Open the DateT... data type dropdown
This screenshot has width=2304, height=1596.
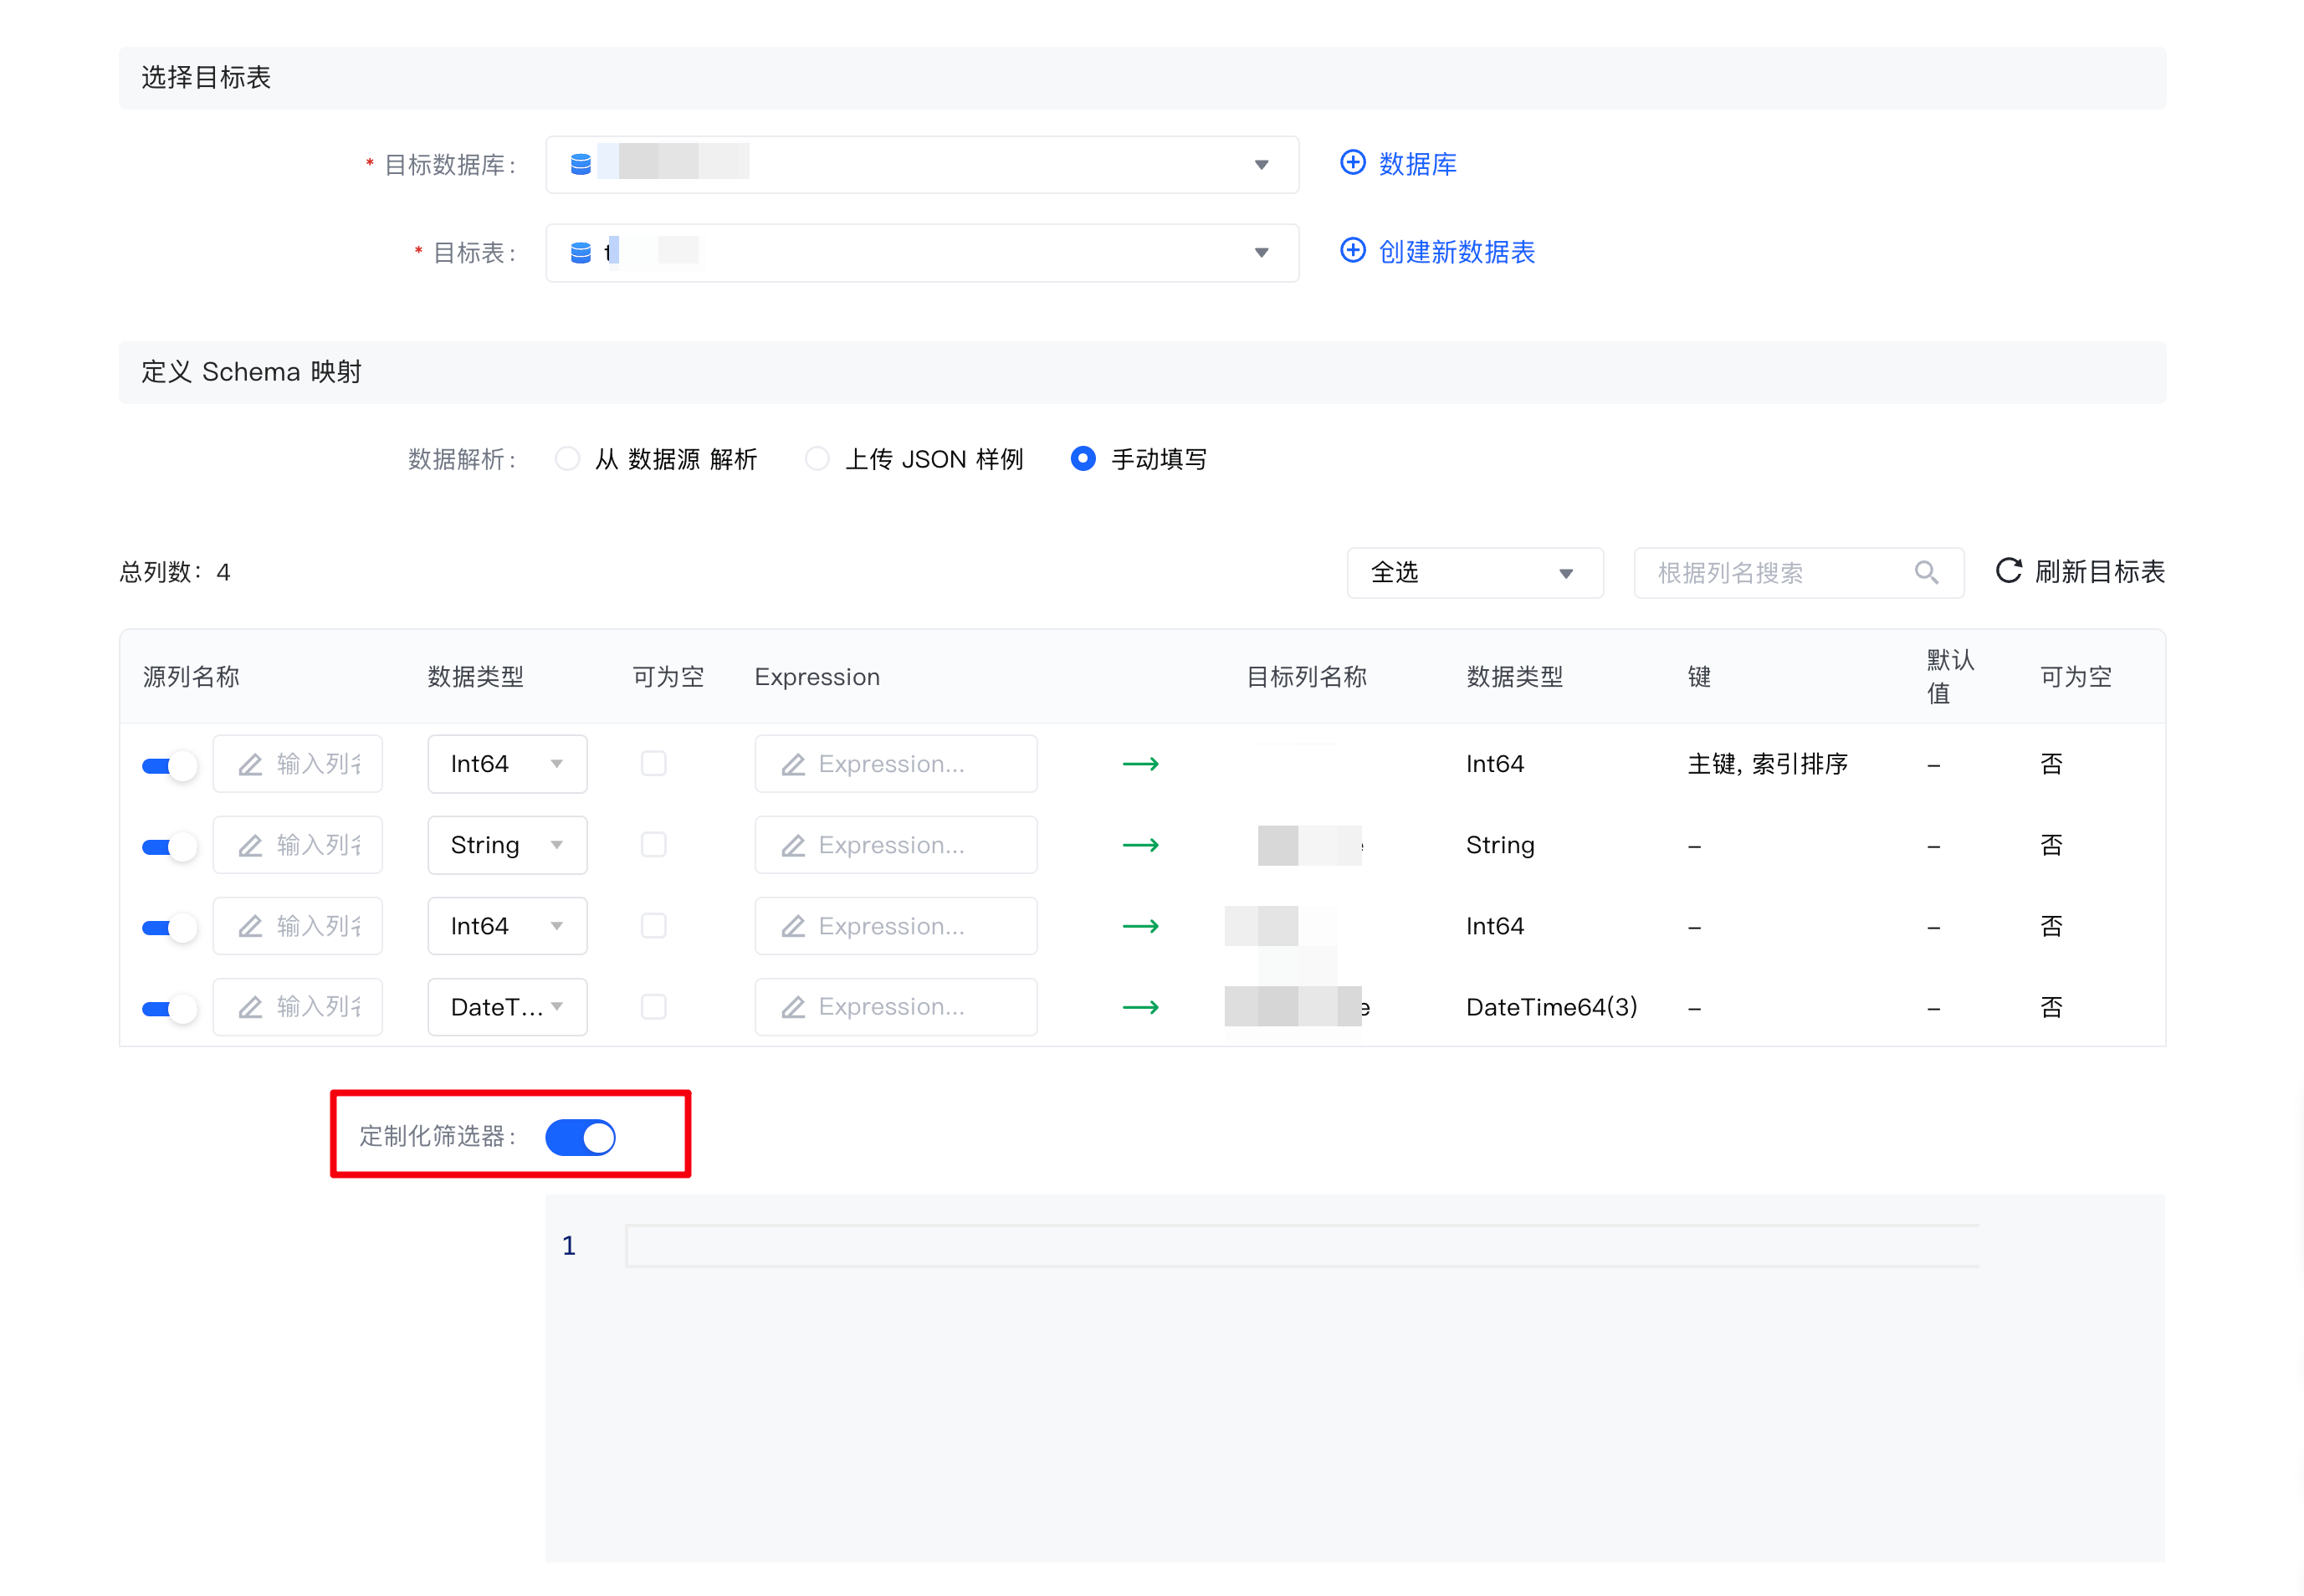[507, 1007]
